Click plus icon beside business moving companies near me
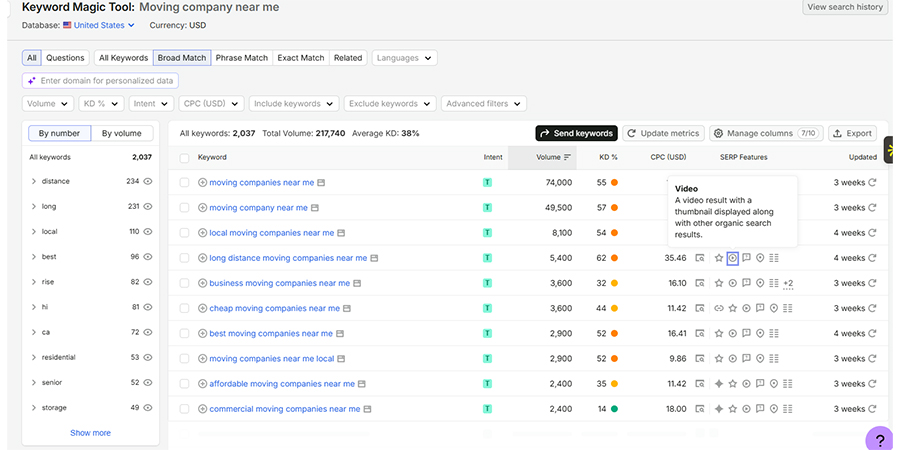The image size is (900, 450). coord(202,283)
